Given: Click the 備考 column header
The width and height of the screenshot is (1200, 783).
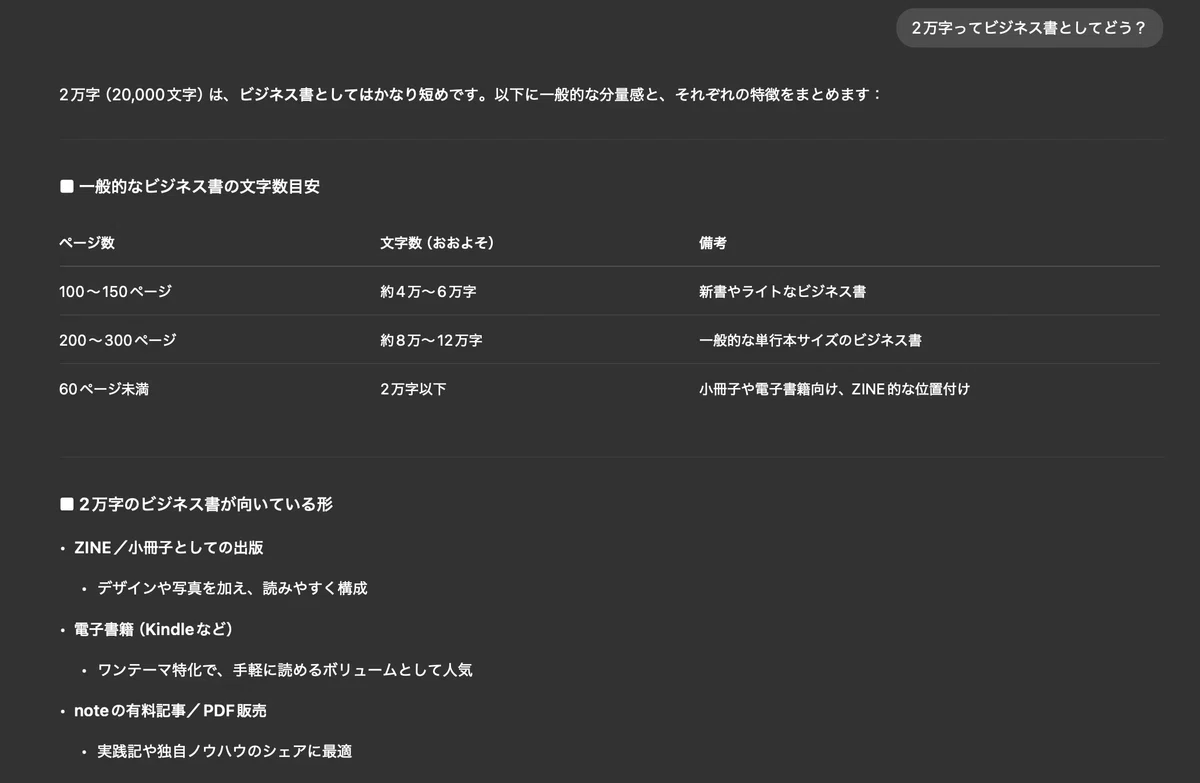Looking at the screenshot, I should 713,243.
